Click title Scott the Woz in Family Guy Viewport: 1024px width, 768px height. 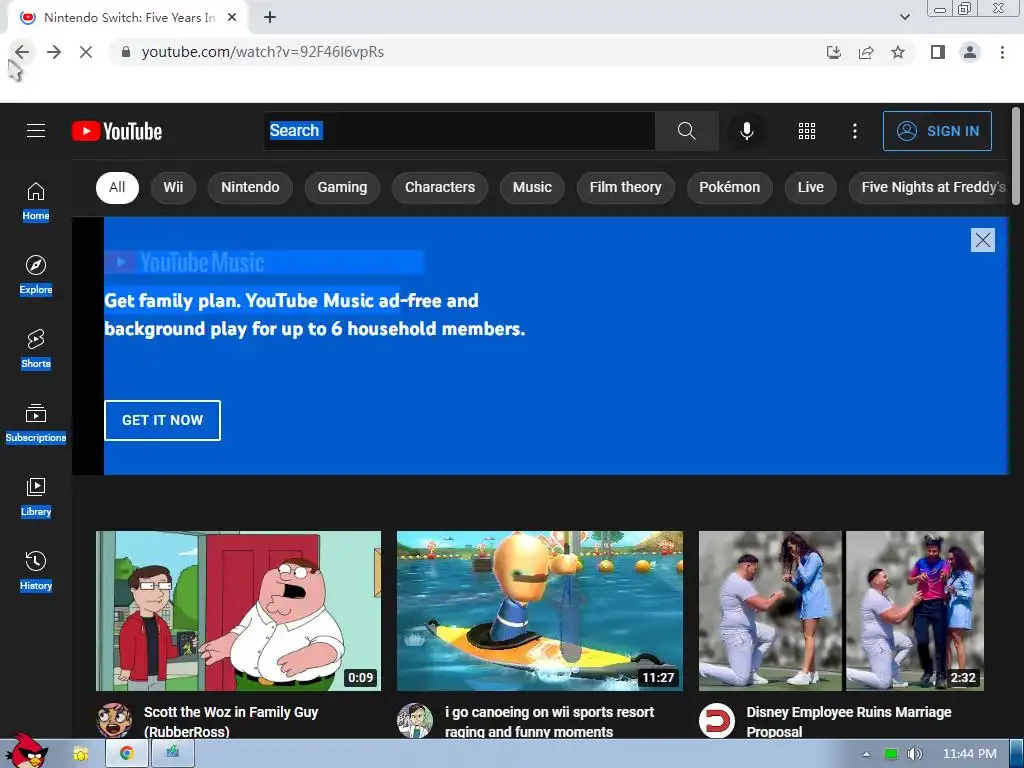231,722
